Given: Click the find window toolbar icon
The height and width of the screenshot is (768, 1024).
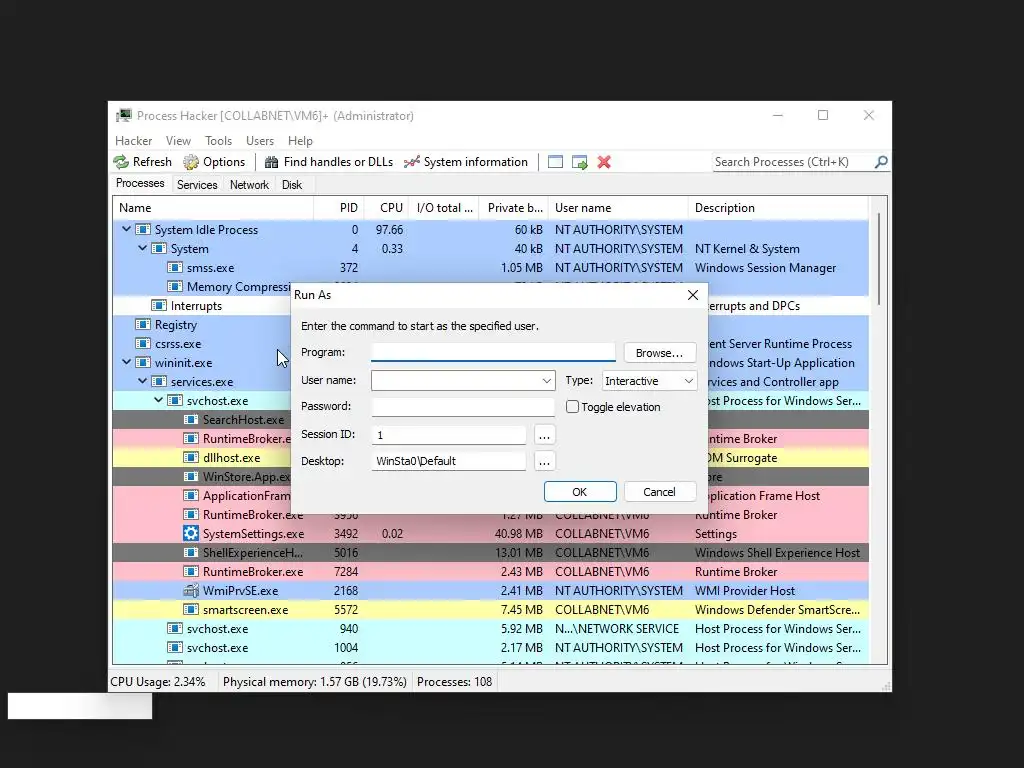Looking at the screenshot, I should [x=555, y=162].
